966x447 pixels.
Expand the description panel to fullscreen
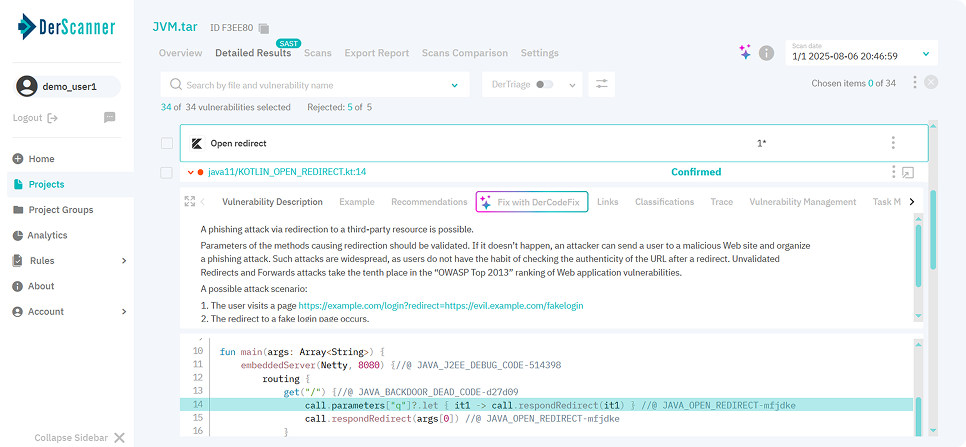(x=190, y=201)
